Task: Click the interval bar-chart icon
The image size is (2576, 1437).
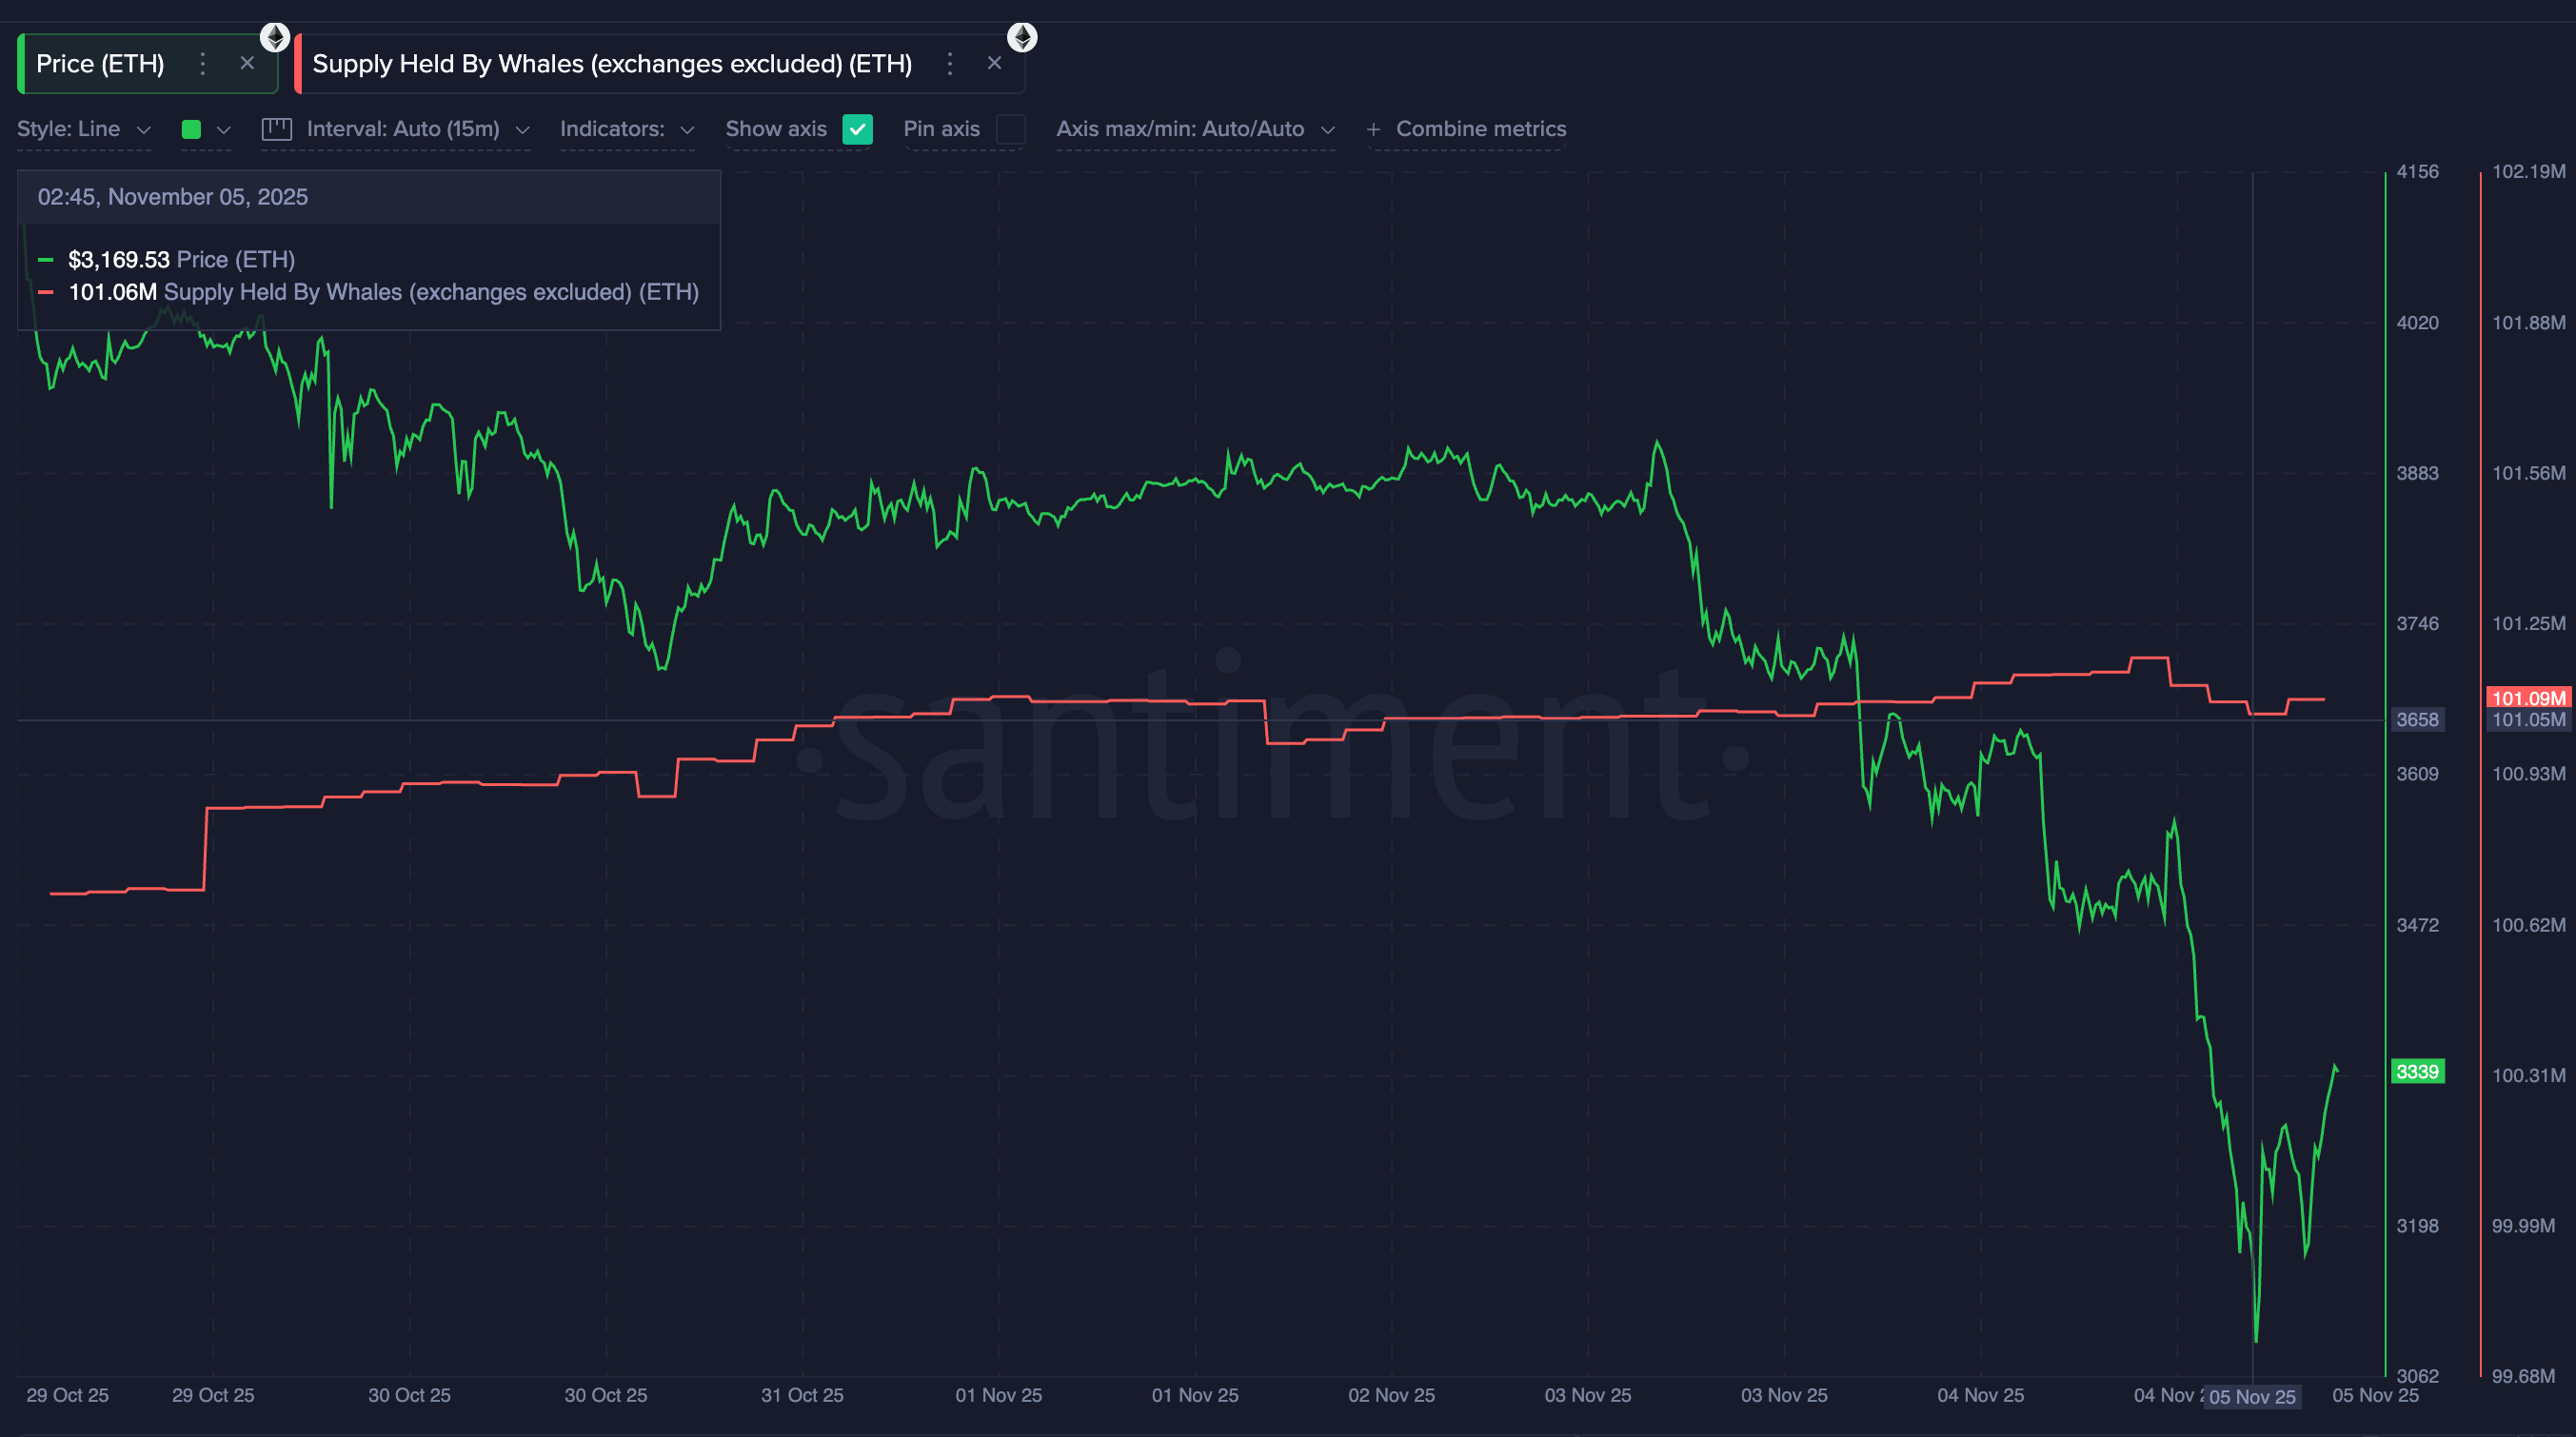Action: (x=276, y=128)
